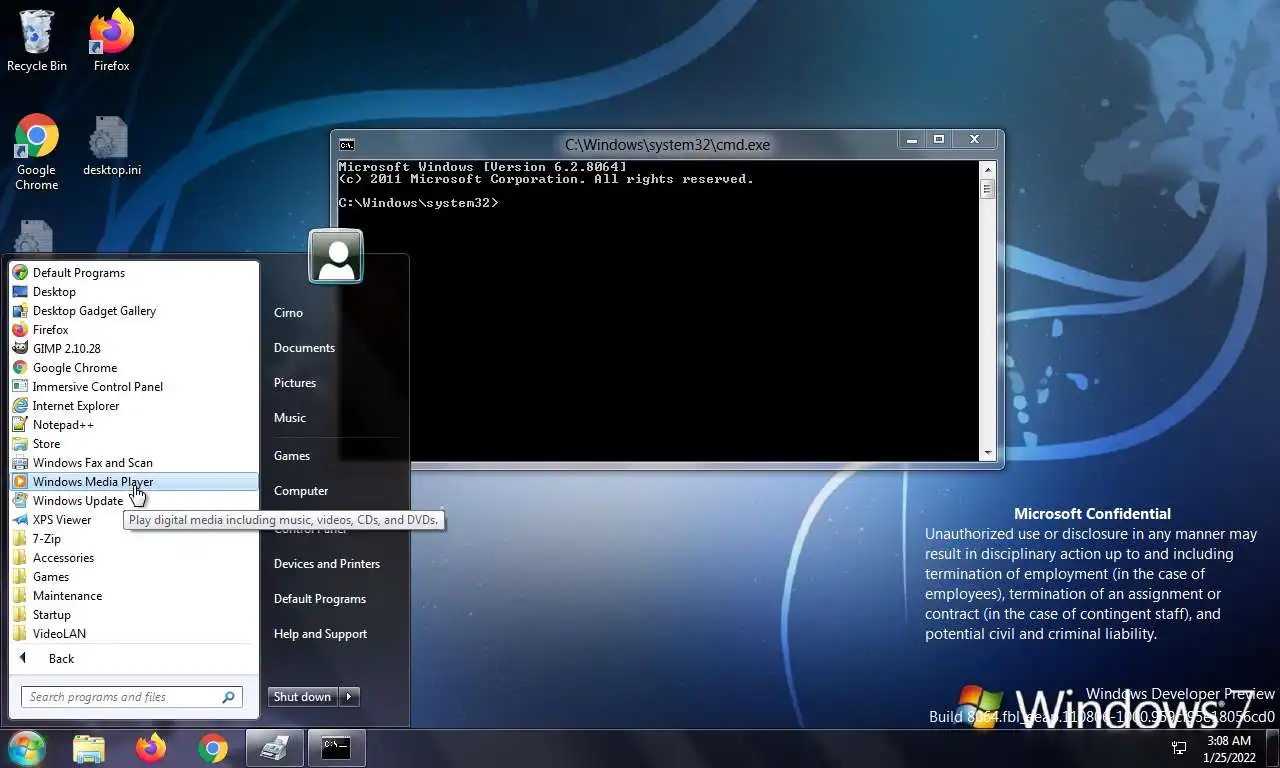Click the cmd window scrollbar down arrow
1280x768 pixels.
coord(987,452)
